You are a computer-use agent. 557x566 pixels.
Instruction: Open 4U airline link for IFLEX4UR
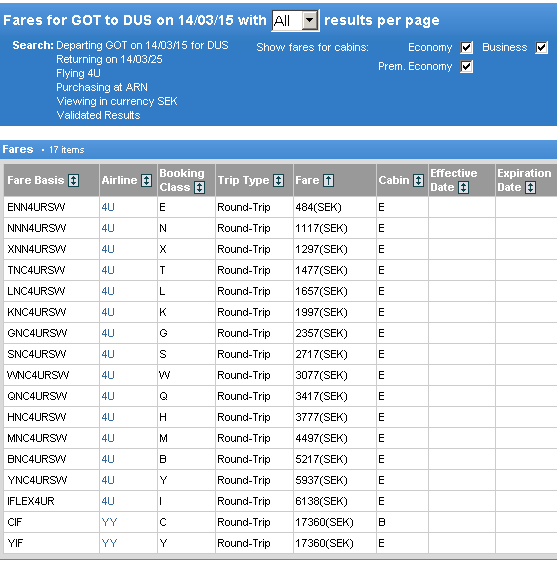(108, 501)
